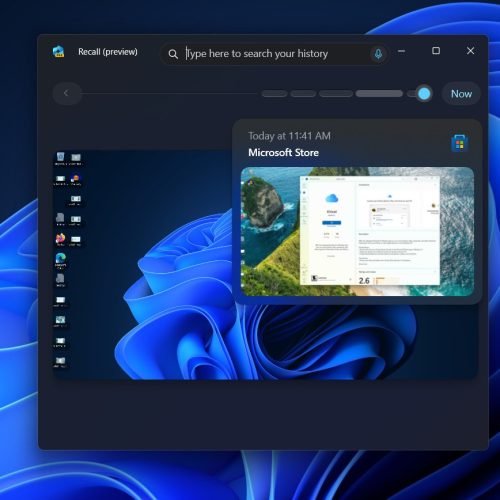The image size is (500, 500).
Task: Select the middle timeline segment
Action: 336,94
